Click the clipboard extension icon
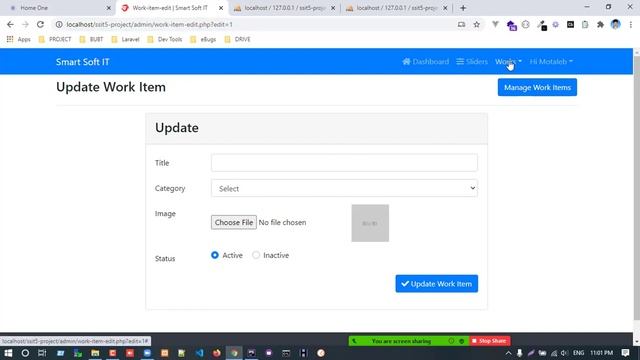Image resolution: width=640 pixels, height=360 pixels. [x=585, y=24]
